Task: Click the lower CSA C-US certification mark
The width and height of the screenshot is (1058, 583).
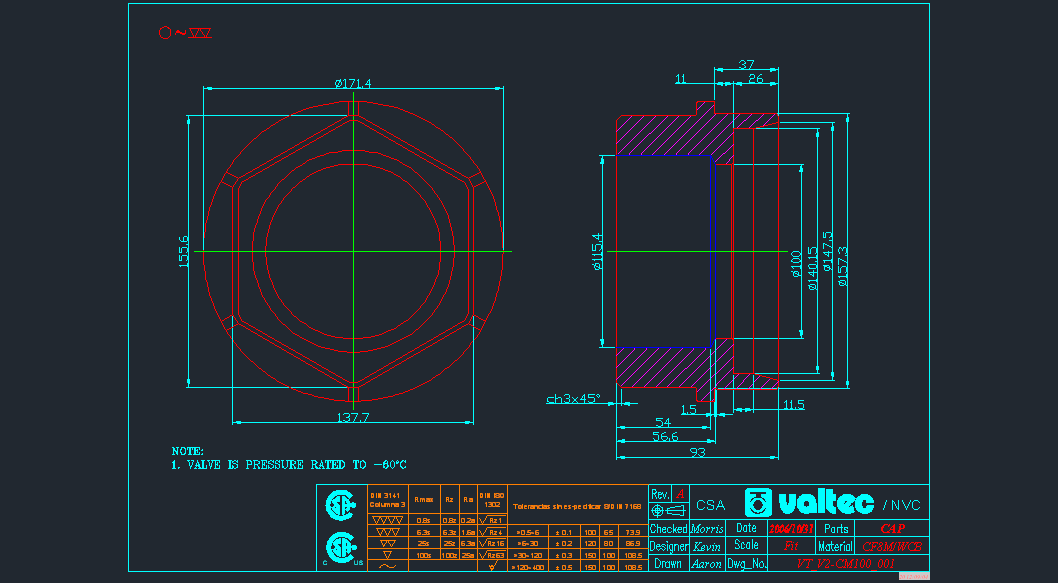Action: (x=340, y=549)
